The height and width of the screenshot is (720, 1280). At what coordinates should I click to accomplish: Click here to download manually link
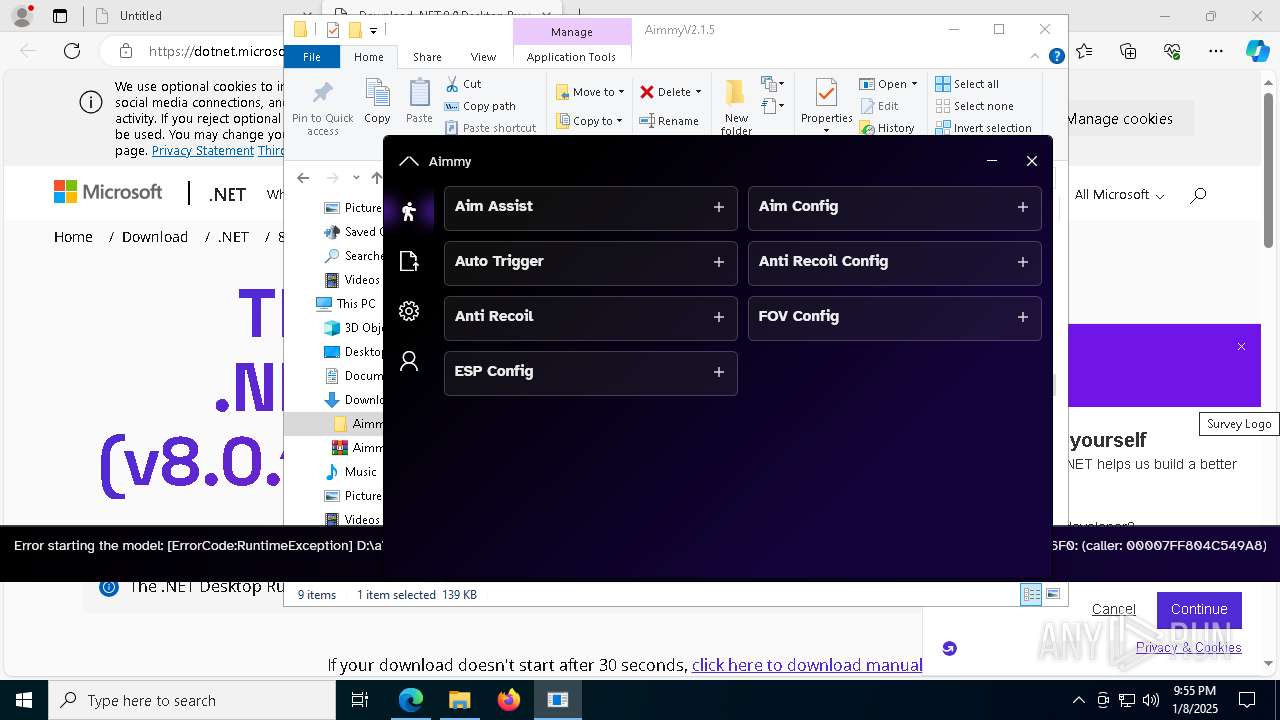coord(807,665)
